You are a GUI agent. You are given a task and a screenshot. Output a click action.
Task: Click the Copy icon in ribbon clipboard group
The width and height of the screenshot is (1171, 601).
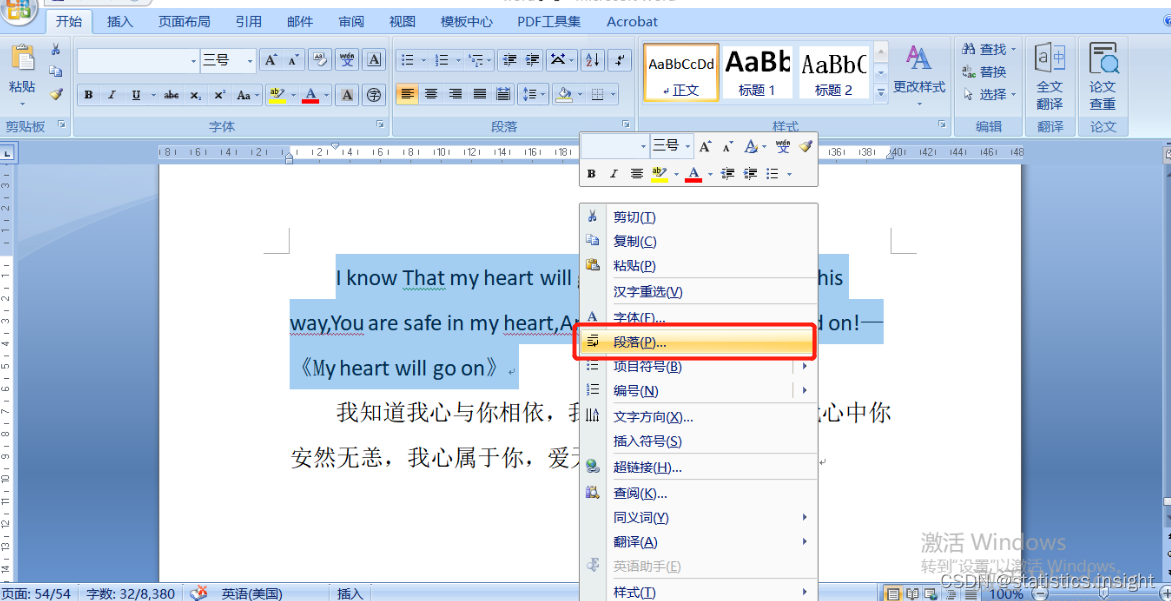(x=55, y=72)
